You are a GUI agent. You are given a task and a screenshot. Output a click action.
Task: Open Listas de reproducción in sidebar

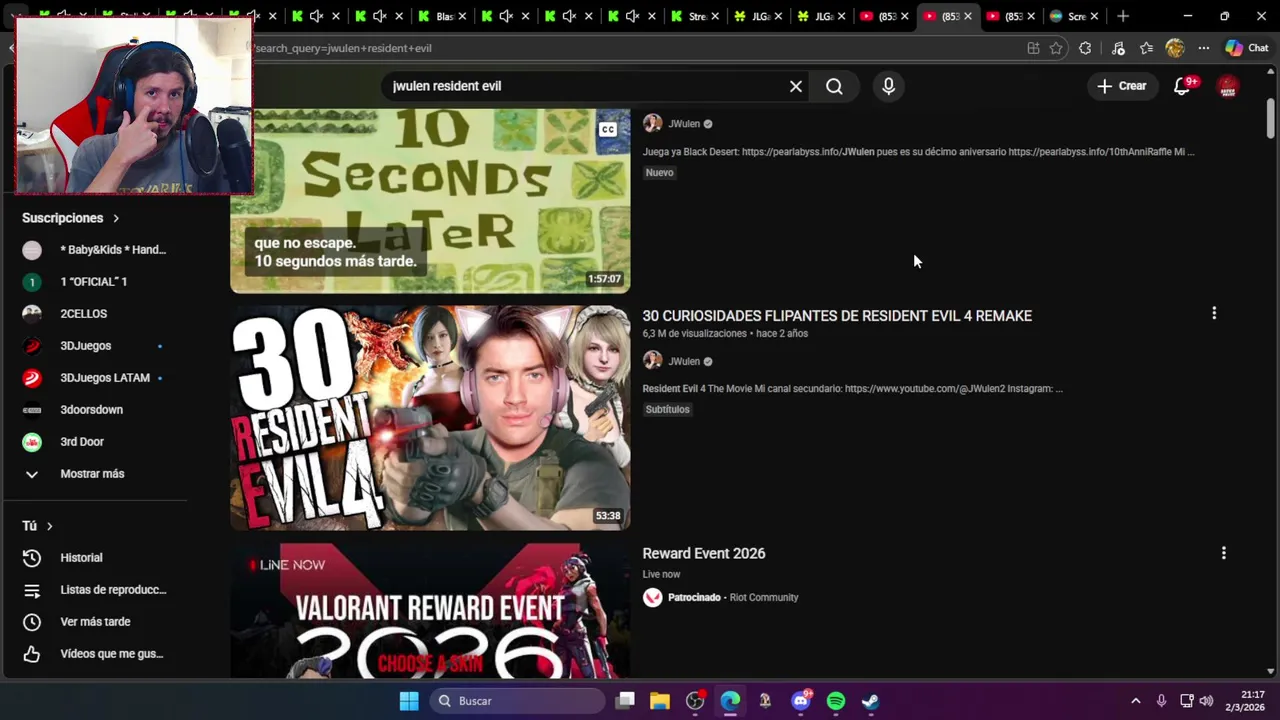pos(95,590)
